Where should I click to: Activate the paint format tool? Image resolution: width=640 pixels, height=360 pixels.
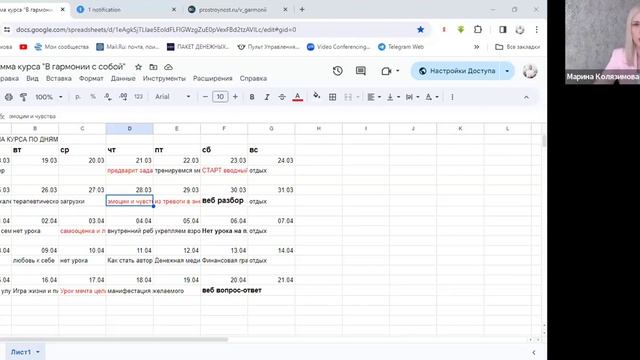[23, 97]
